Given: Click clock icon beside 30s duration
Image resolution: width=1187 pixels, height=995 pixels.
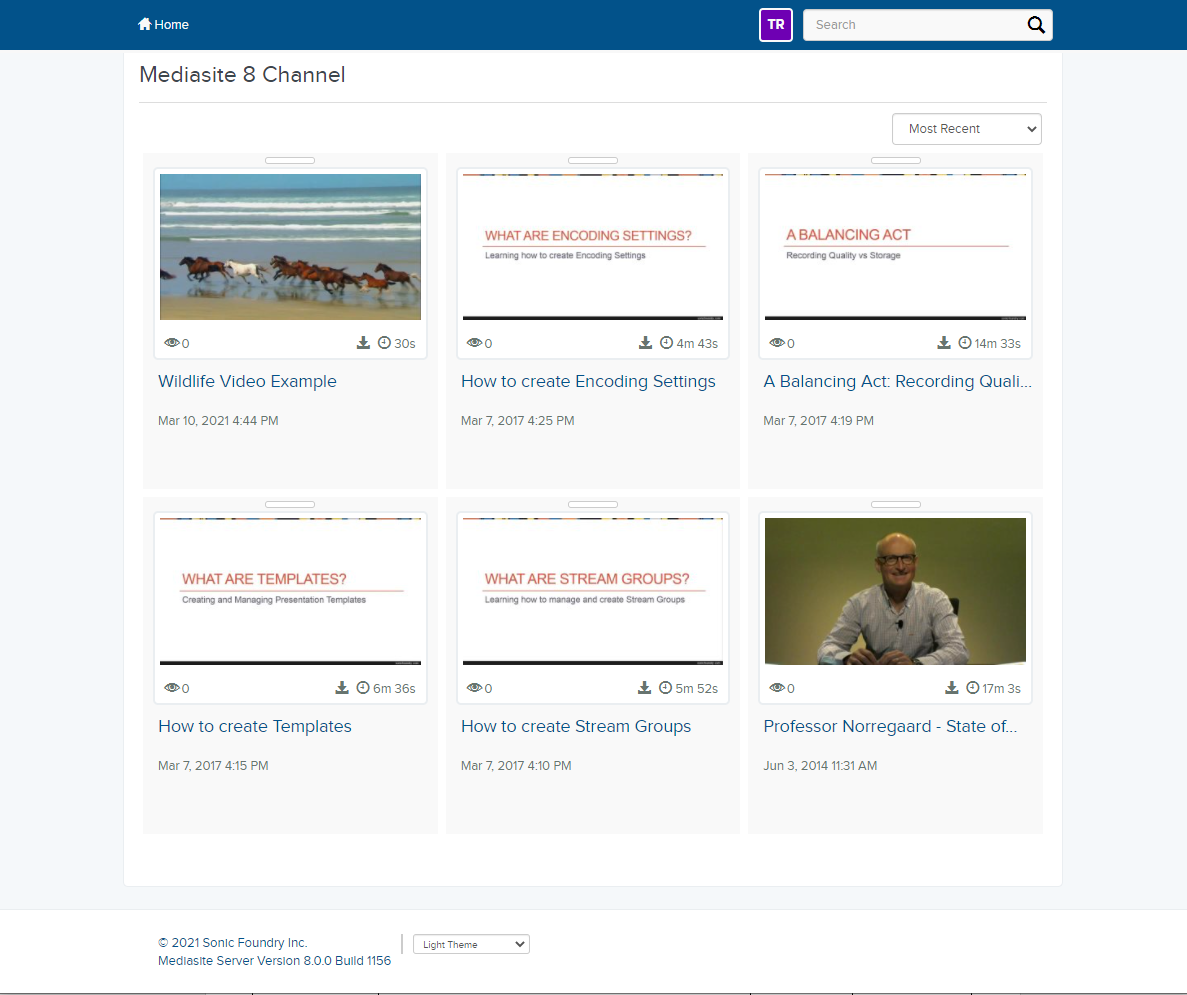Looking at the screenshot, I should click(385, 343).
